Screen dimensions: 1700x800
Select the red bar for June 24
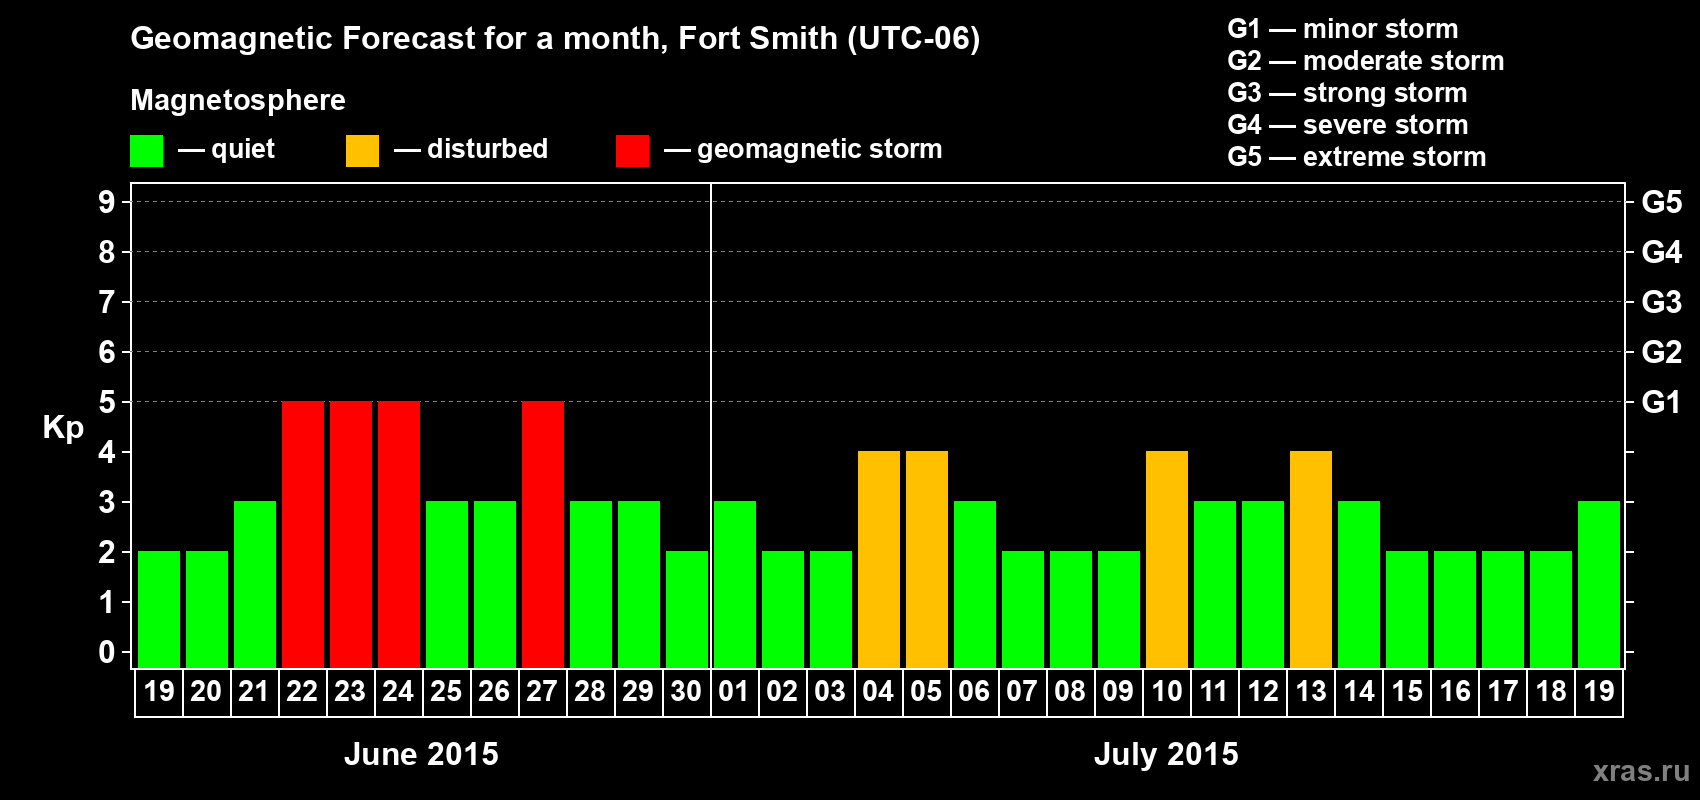[x=399, y=535]
